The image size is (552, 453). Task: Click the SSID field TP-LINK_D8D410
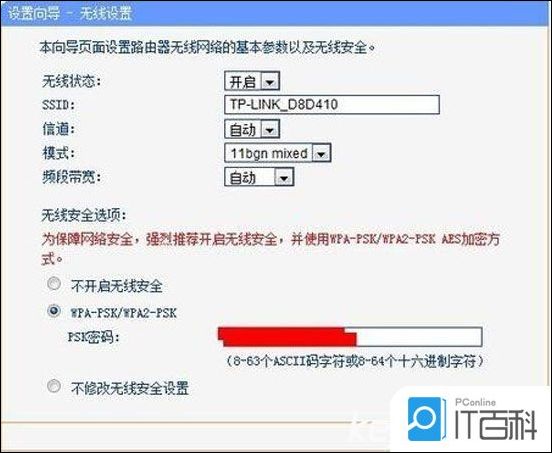click(332, 105)
